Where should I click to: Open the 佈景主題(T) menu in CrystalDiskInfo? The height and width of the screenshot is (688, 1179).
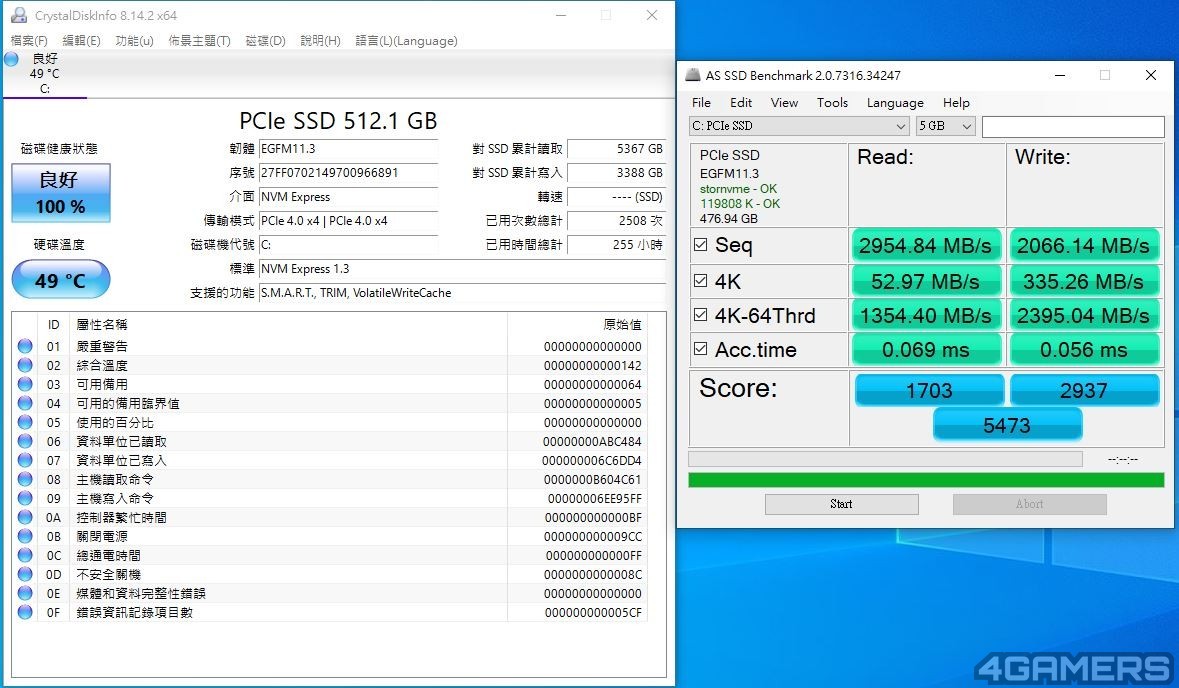(199, 41)
